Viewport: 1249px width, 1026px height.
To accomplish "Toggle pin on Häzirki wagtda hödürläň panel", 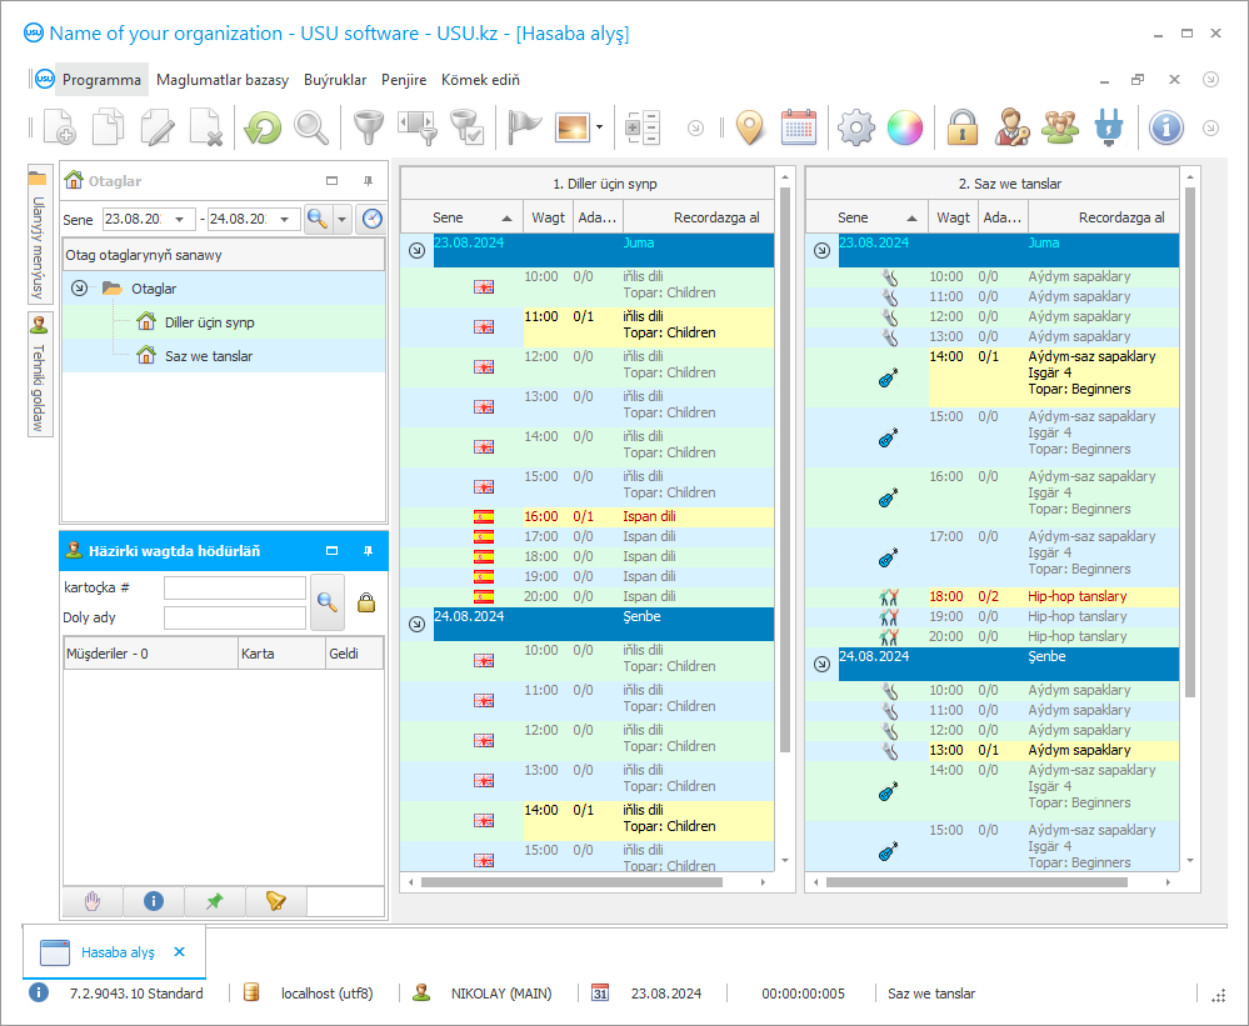I will click(368, 551).
